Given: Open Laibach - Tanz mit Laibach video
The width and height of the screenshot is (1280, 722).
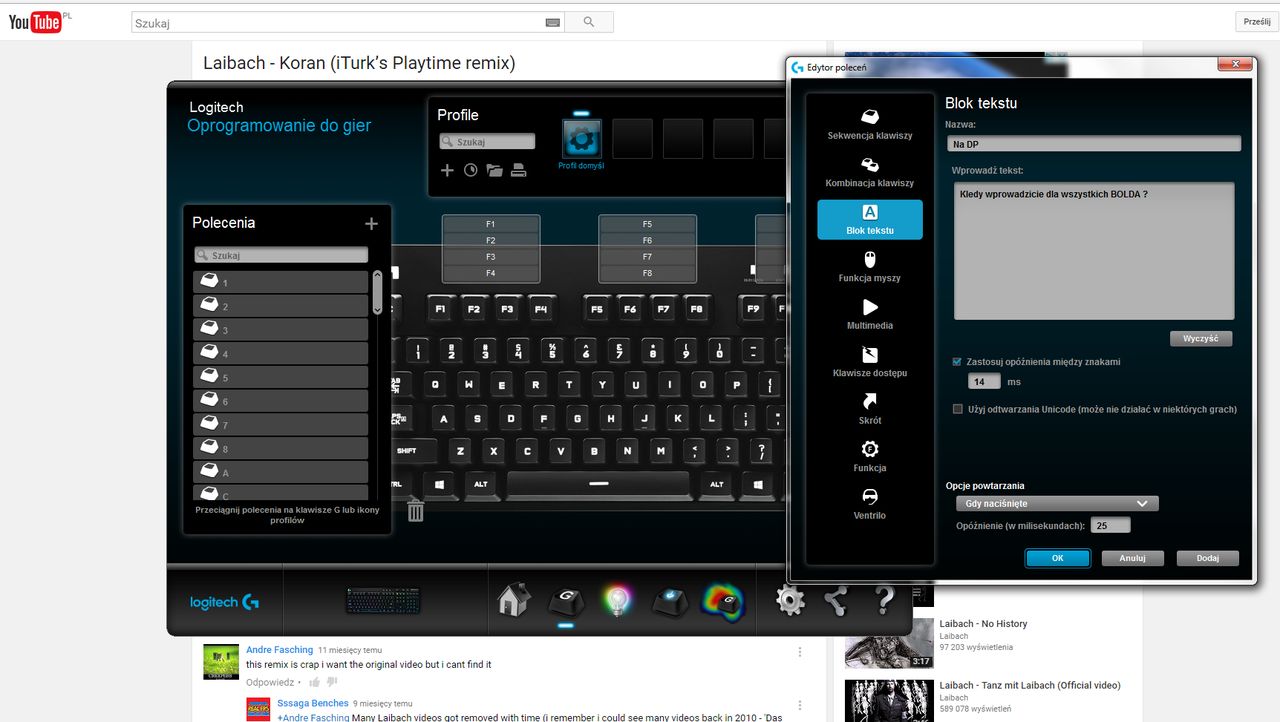Looking at the screenshot, I should pyautogui.click(x=1030, y=686).
